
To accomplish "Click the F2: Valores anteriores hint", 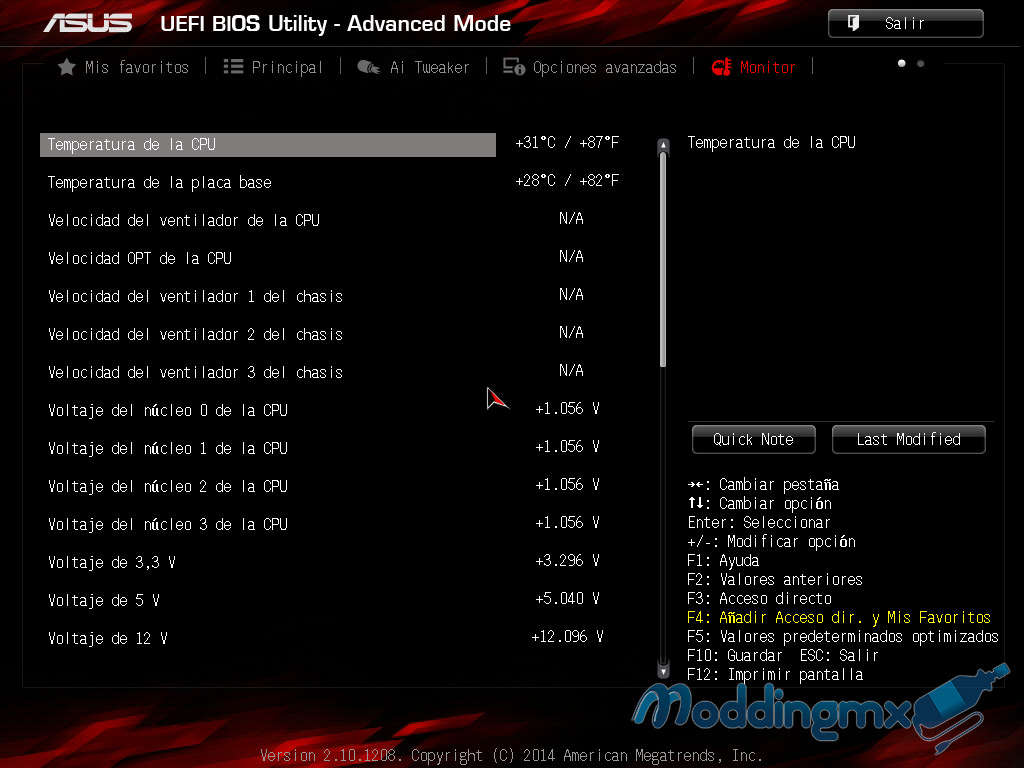I will point(775,579).
